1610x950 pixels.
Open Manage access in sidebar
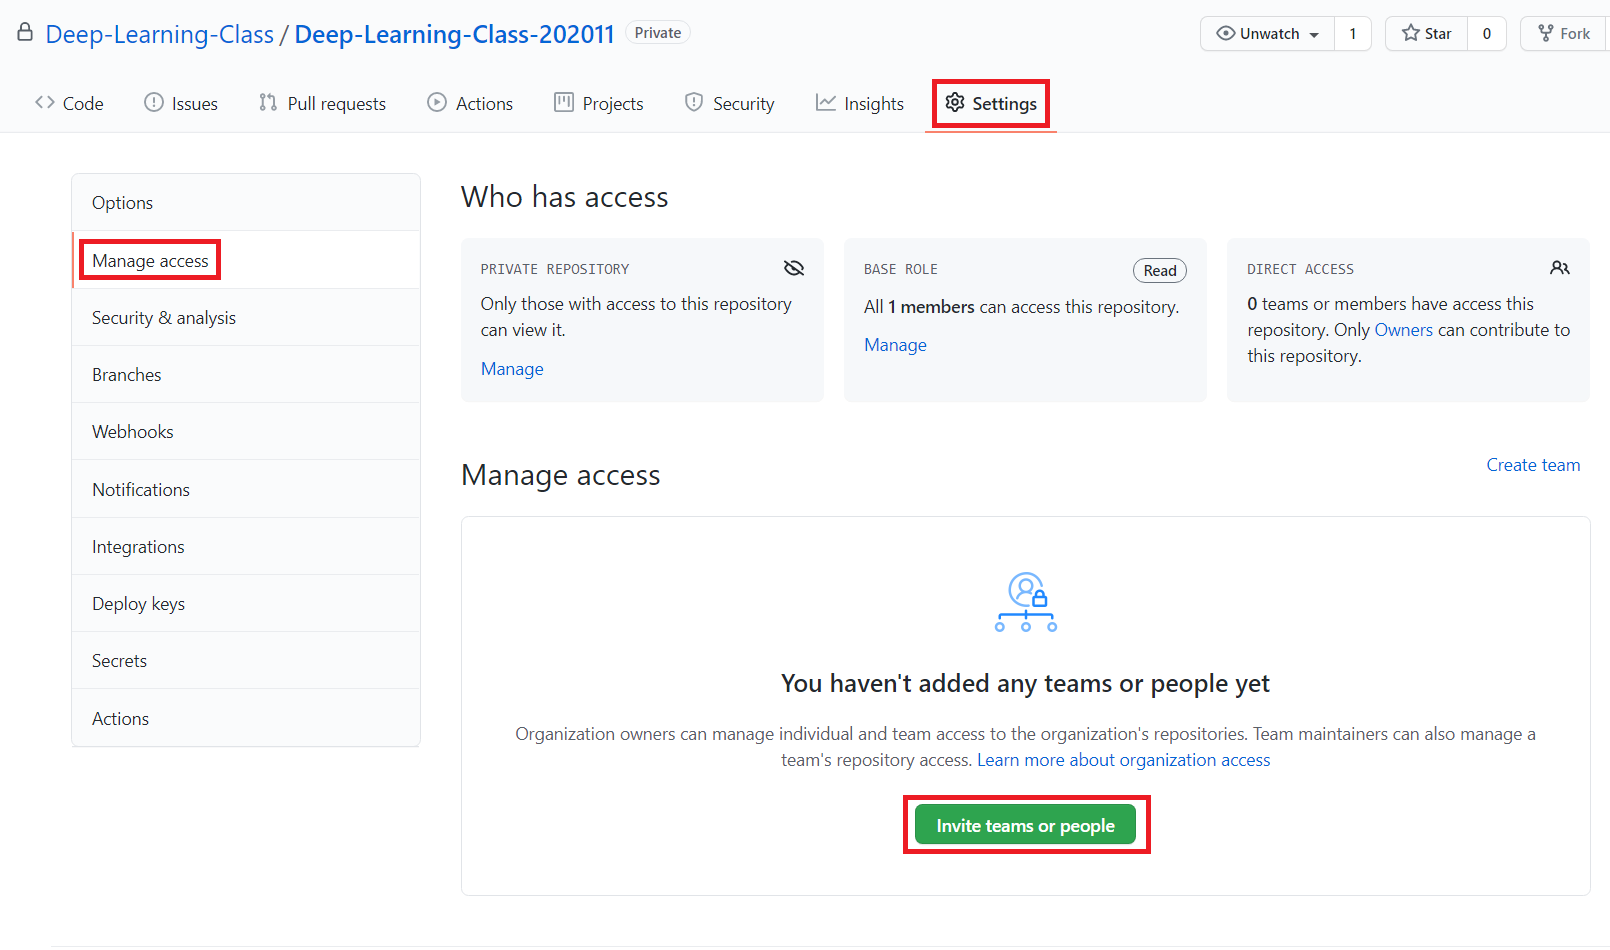click(x=246, y=260)
